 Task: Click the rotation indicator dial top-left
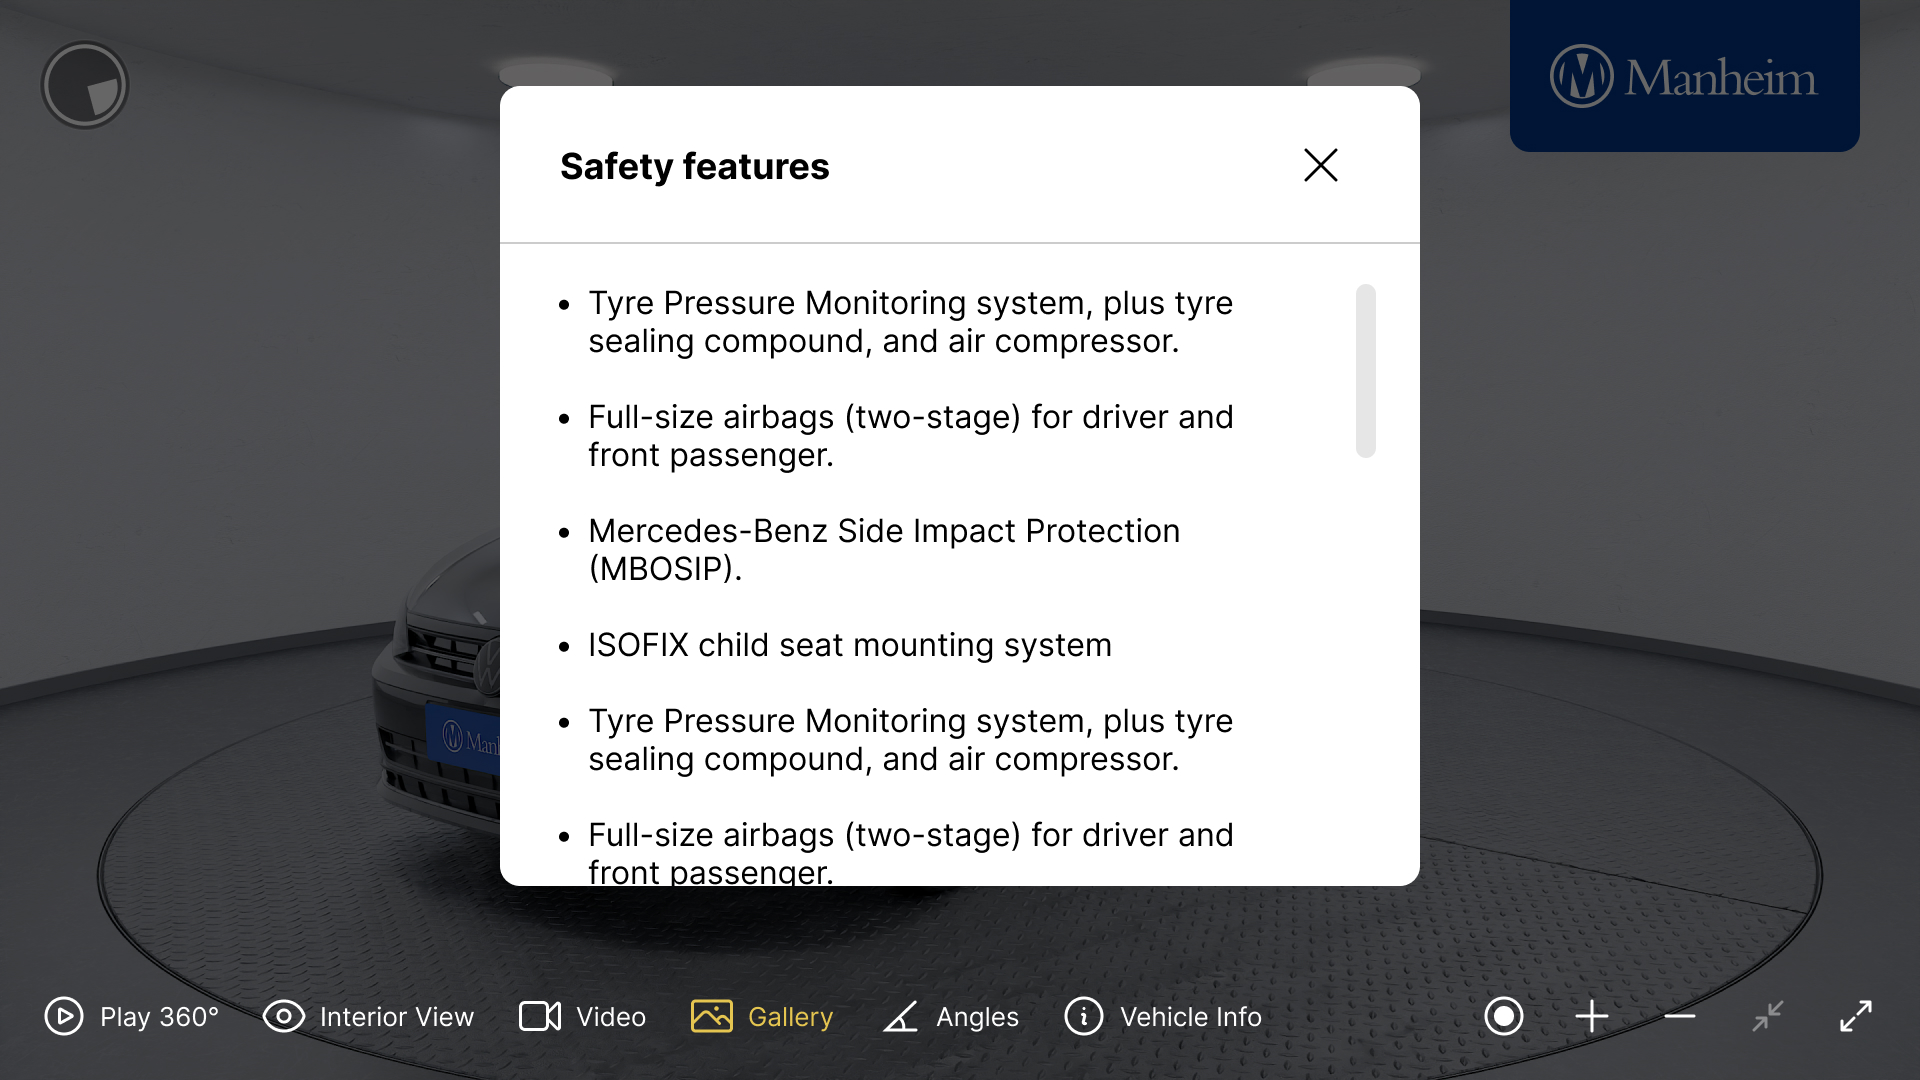85,85
